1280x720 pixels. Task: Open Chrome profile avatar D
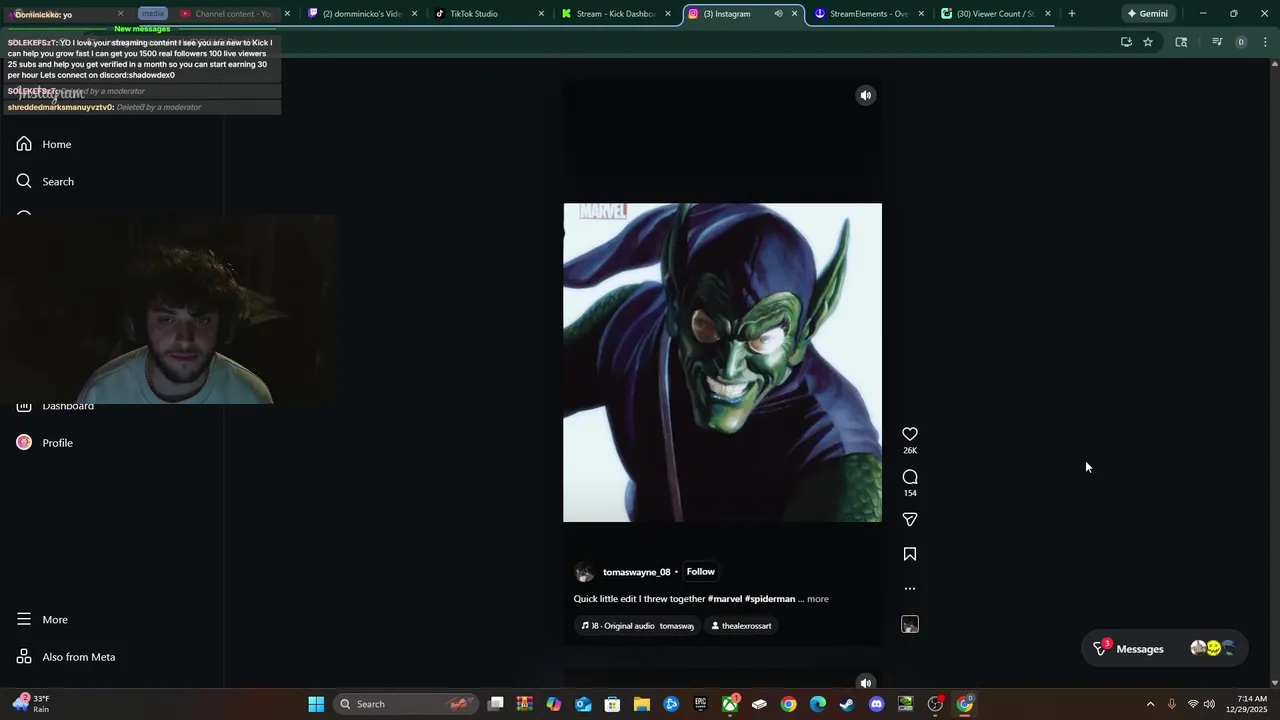click(x=1241, y=42)
